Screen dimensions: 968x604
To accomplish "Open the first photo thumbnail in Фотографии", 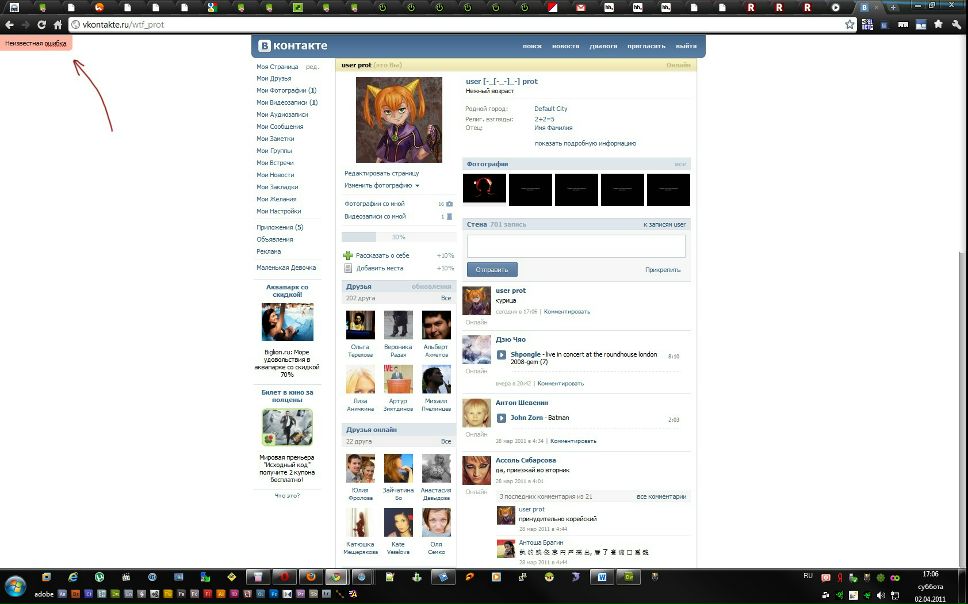I will point(484,189).
